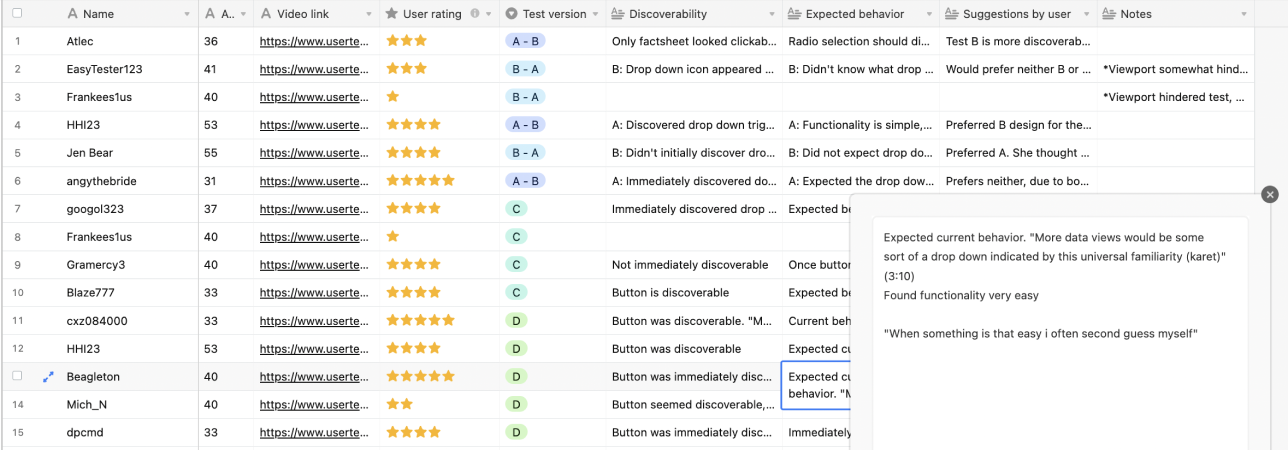1288x450 pixels.
Task: Click the Name column text-type icon
Action: [71, 14]
